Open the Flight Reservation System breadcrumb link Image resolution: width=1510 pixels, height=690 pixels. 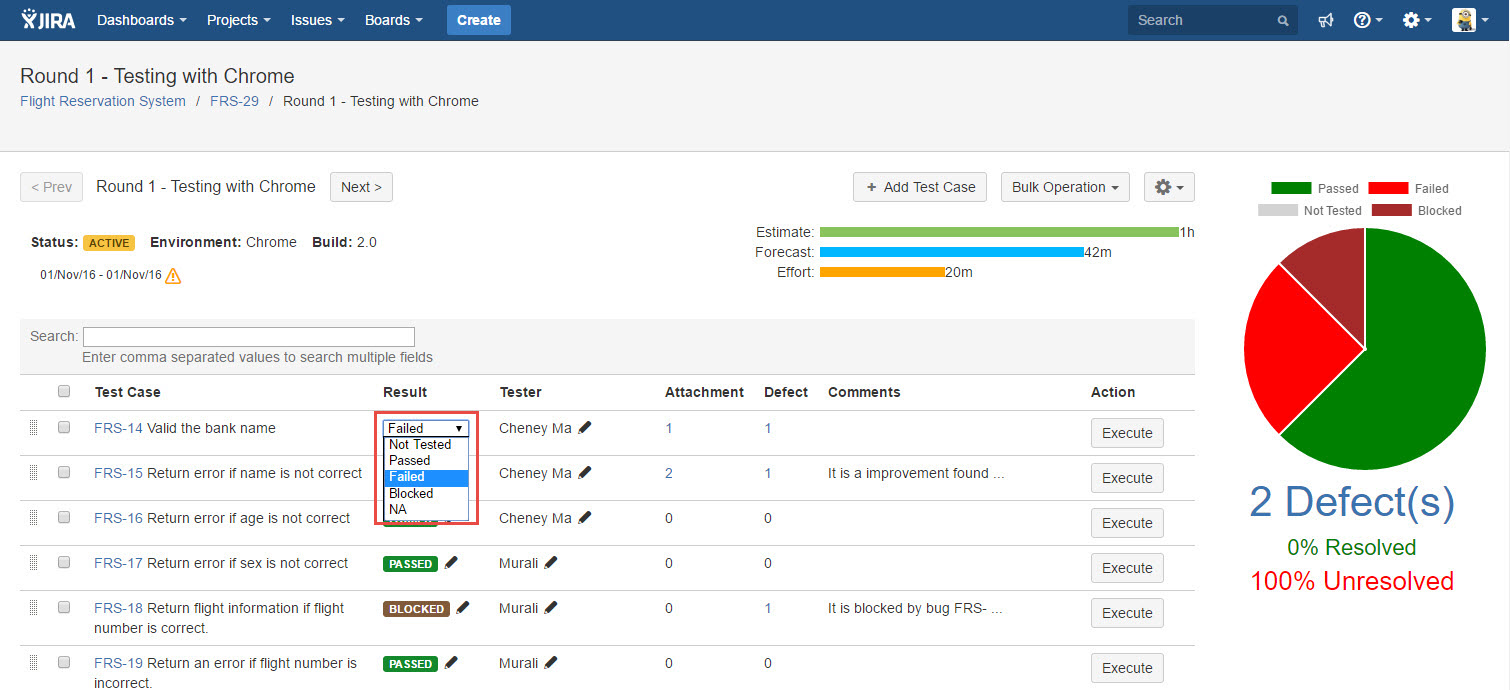[x=103, y=101]
